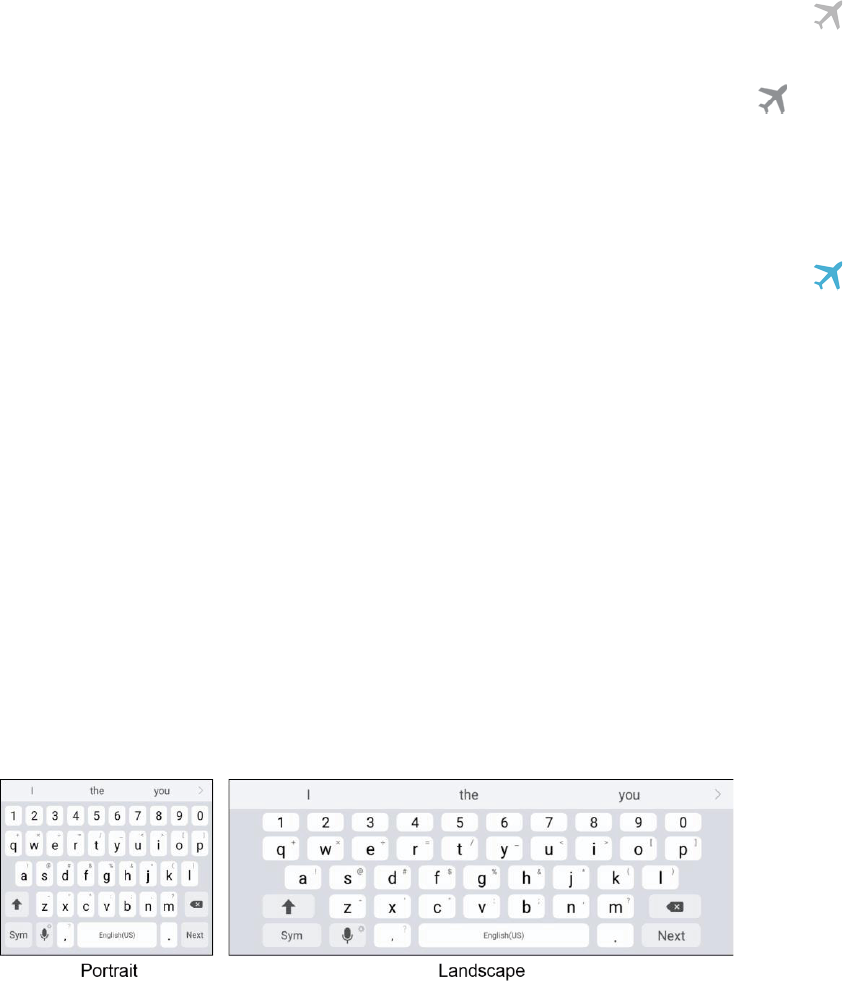Select suggestion "you" on portrait keyboard
The height and width of the screenshot is (982, 843).
coord(162,791)
